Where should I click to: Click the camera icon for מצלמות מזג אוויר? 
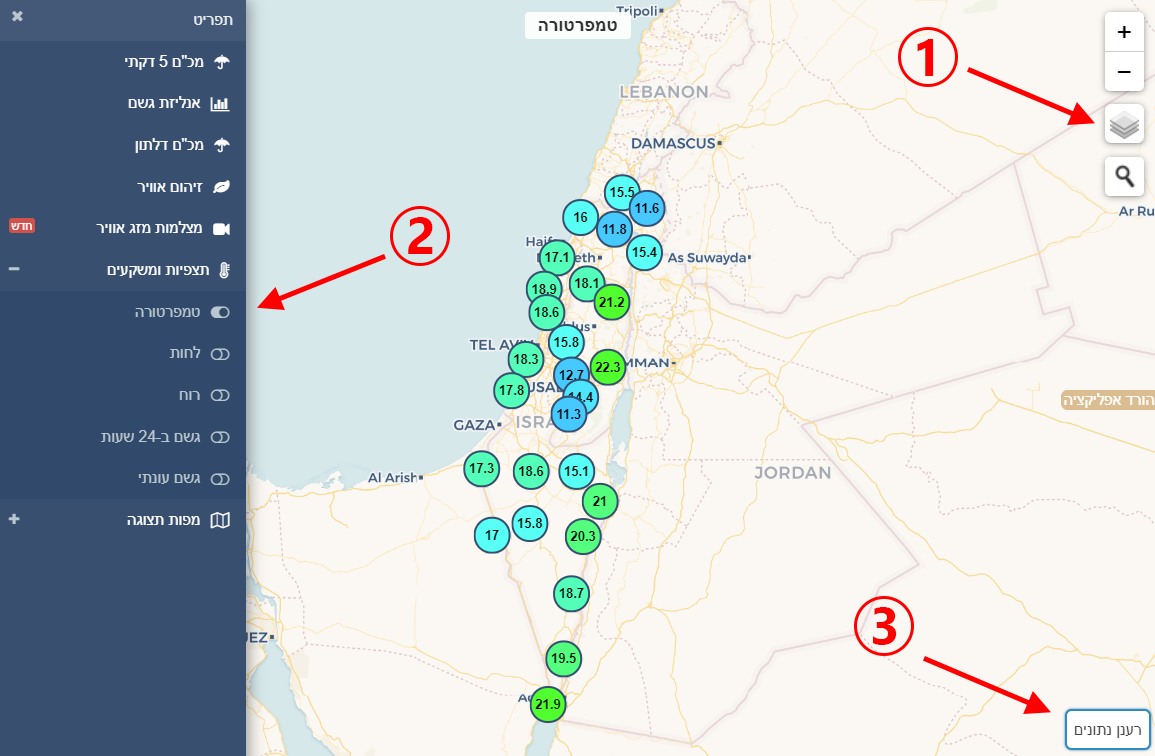[x=221, y=229]
